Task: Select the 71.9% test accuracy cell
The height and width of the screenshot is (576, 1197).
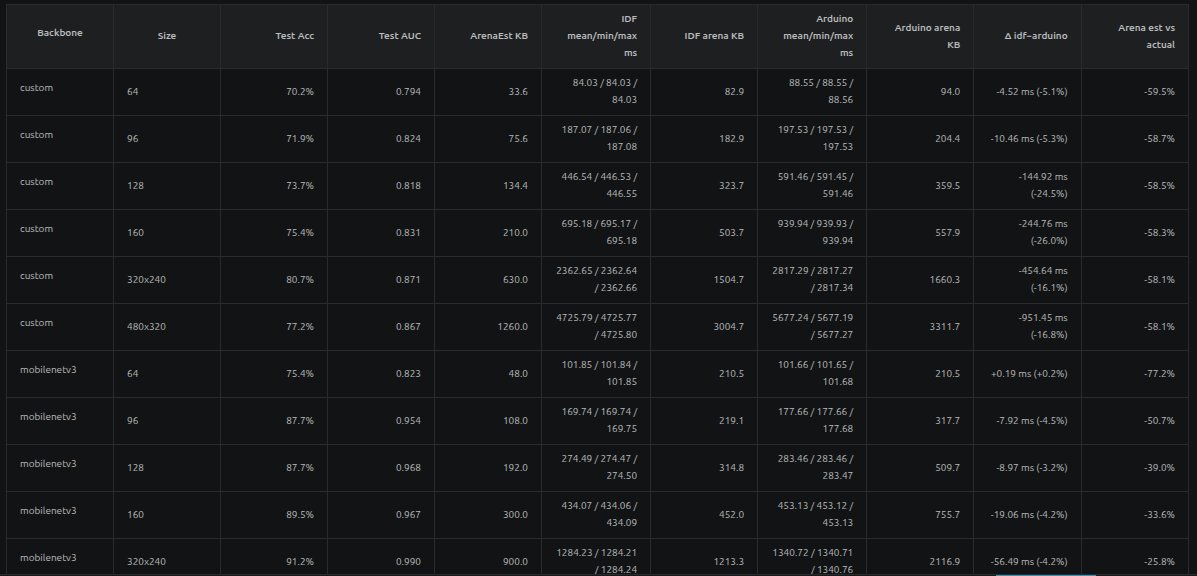Action: click(x=300, y=139)
